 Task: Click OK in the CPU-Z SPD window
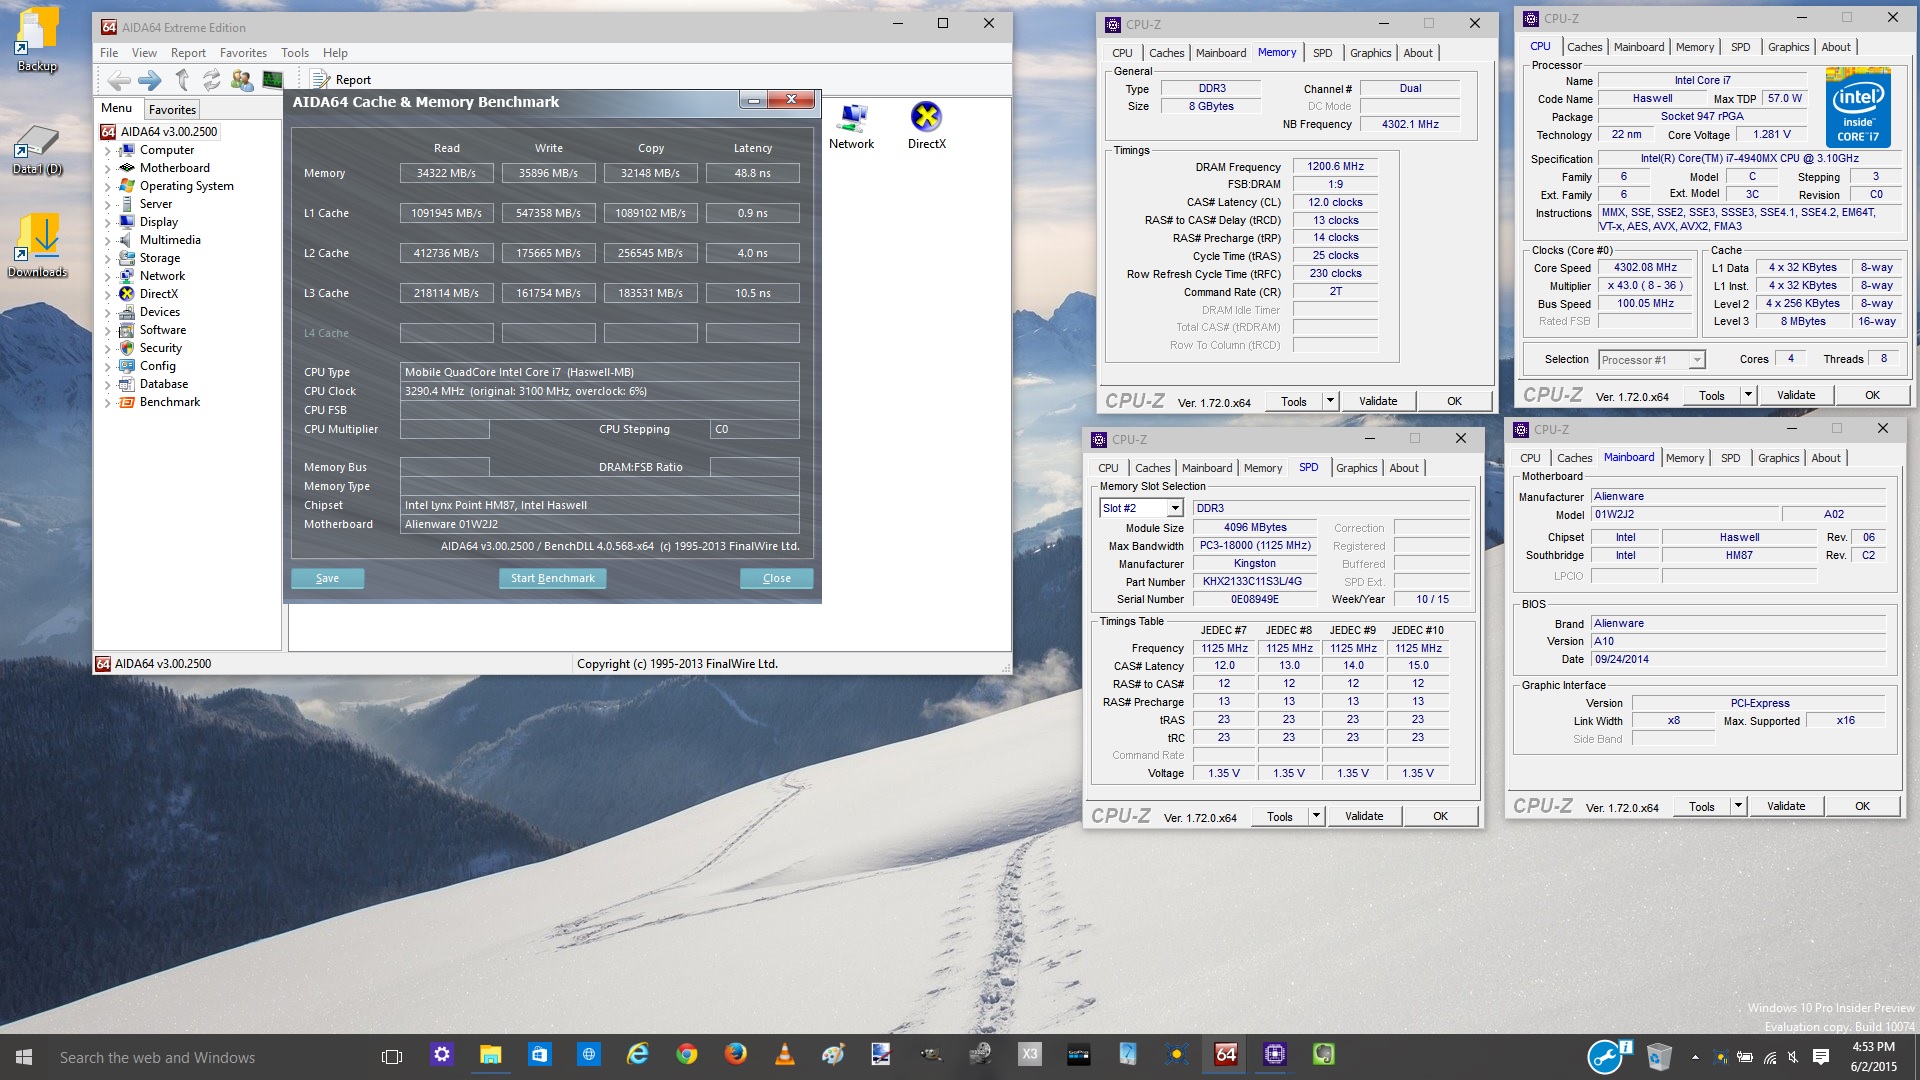(x=1440, y=816)
